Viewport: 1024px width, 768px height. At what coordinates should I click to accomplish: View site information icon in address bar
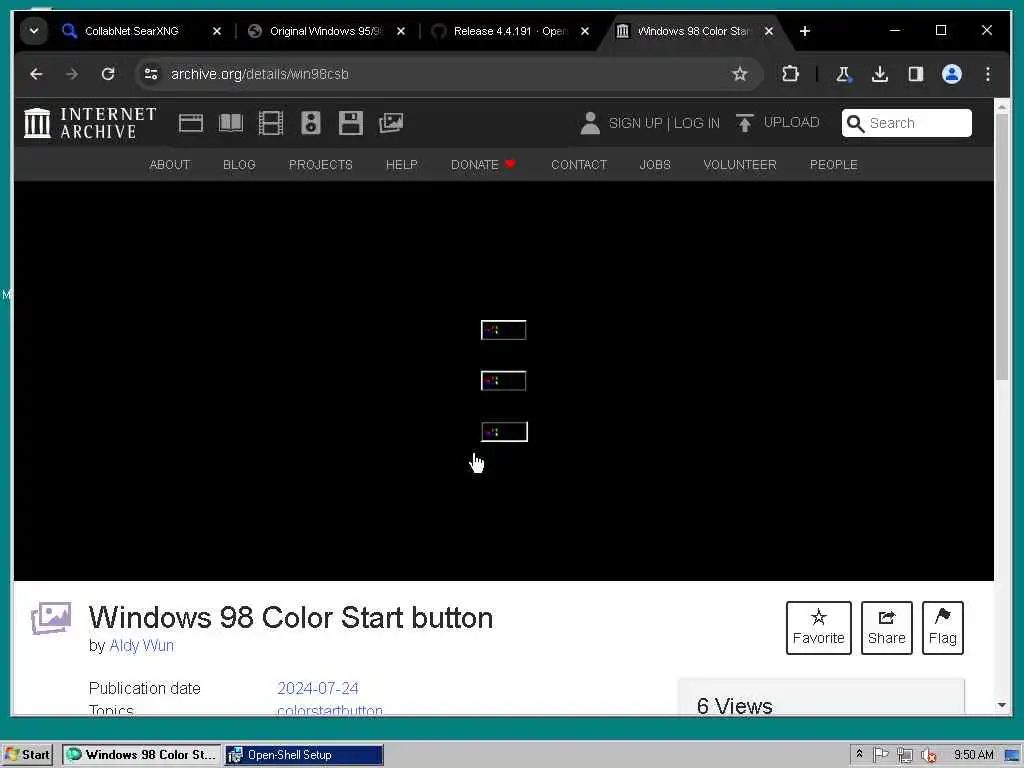point(152,74)
